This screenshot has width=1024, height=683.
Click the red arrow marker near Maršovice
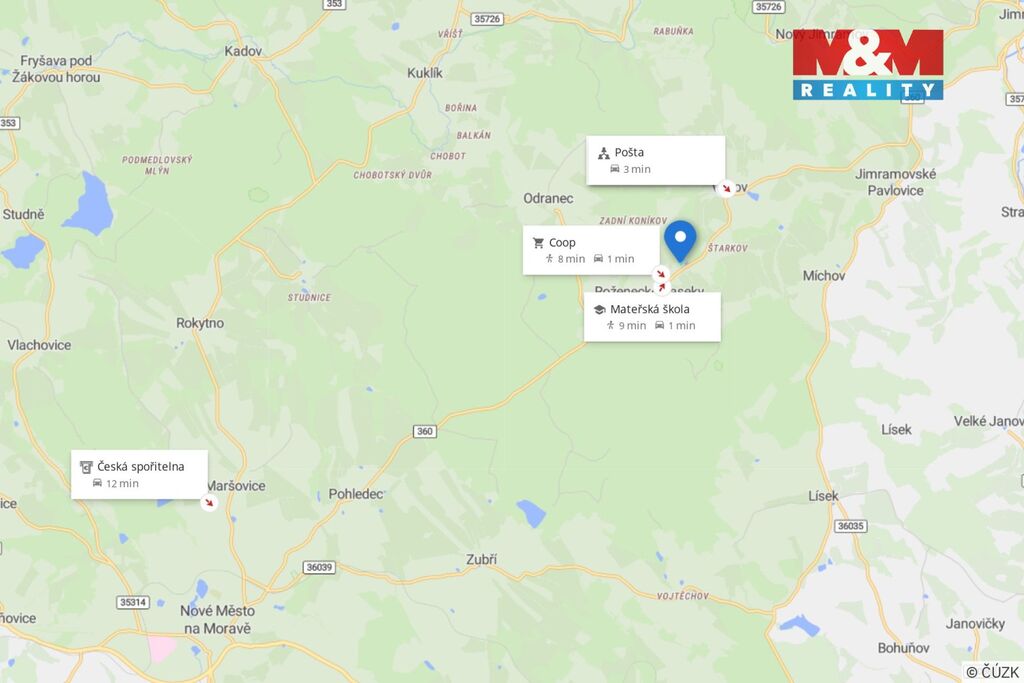(209, 502)
